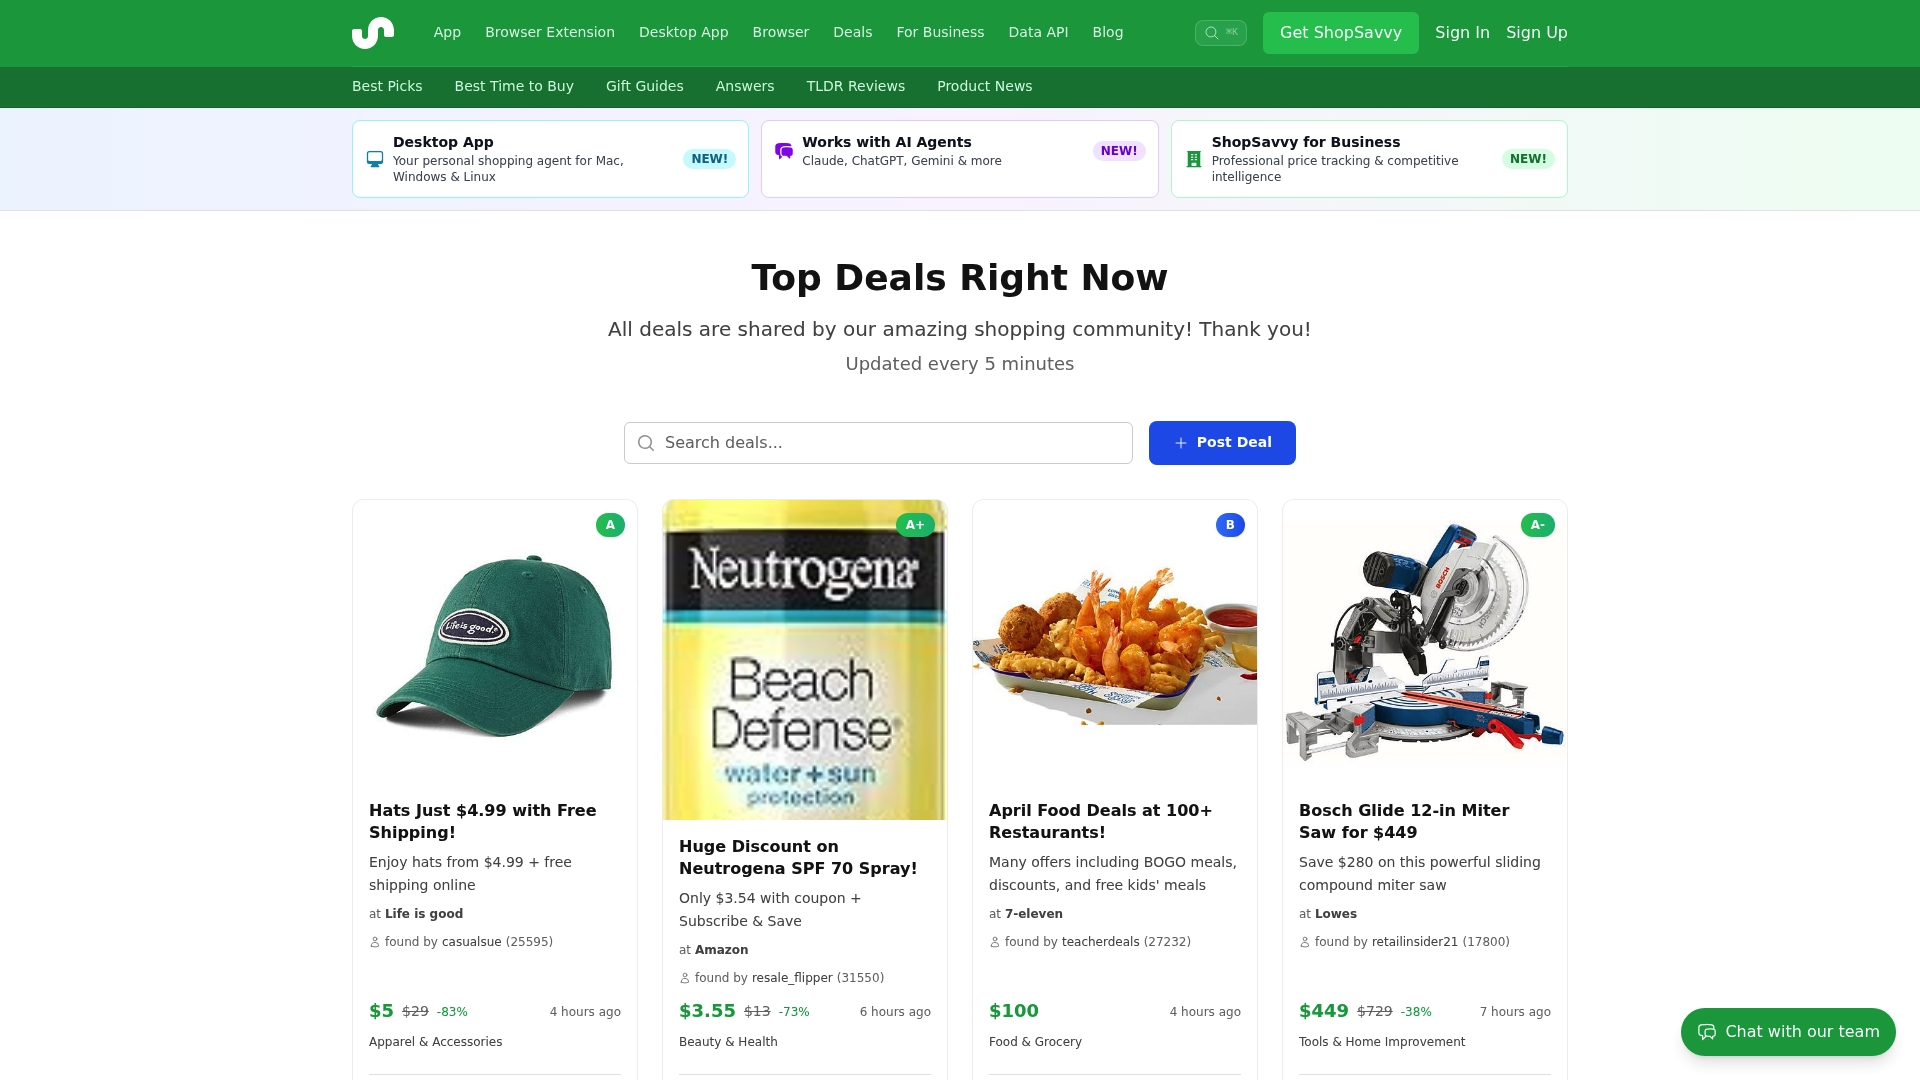Switch to the Gift Guides tab

click(644, 86)
